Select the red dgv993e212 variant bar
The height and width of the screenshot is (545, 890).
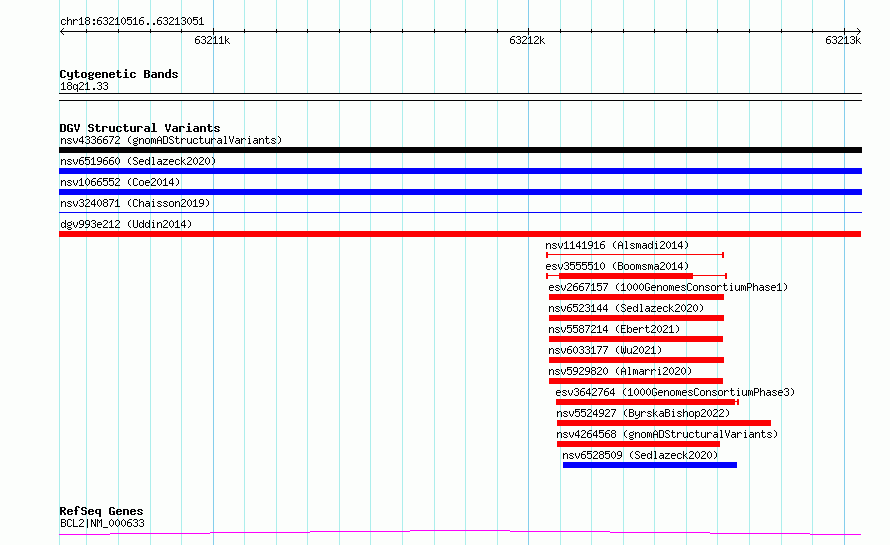pos(460,234)
